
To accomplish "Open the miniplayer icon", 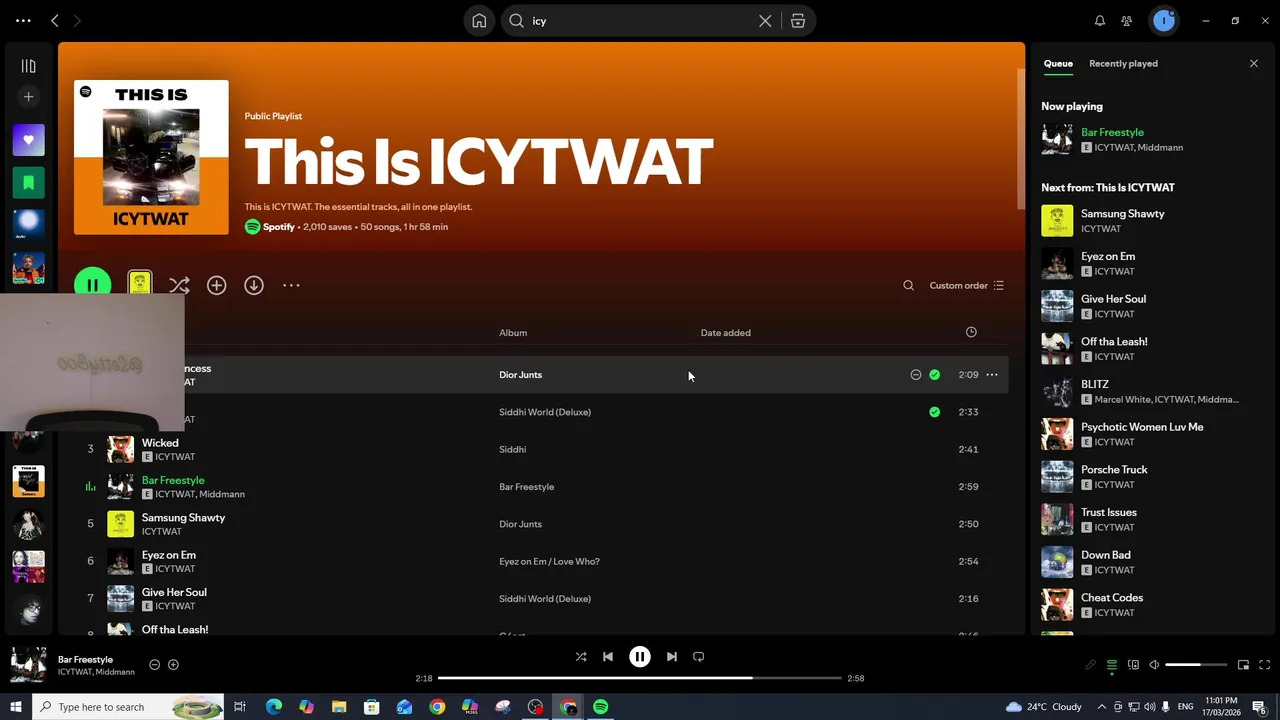I will pos(1243,665).
